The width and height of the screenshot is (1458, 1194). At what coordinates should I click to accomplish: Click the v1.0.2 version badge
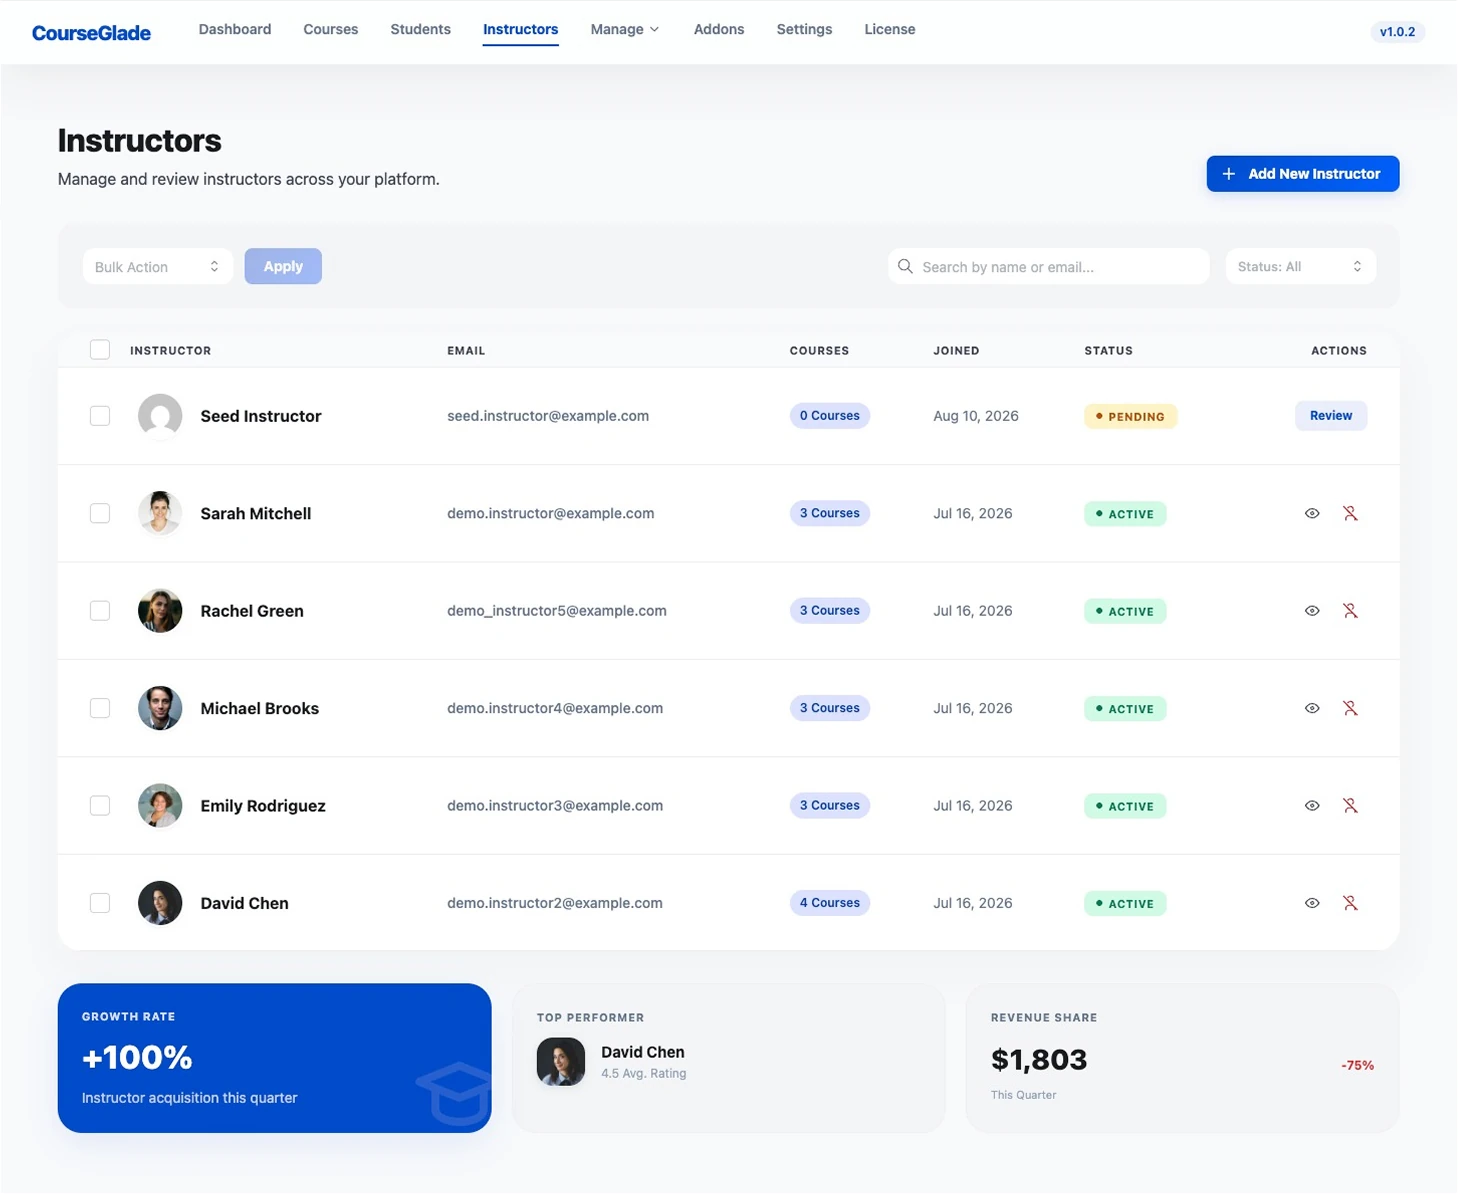1397,32
